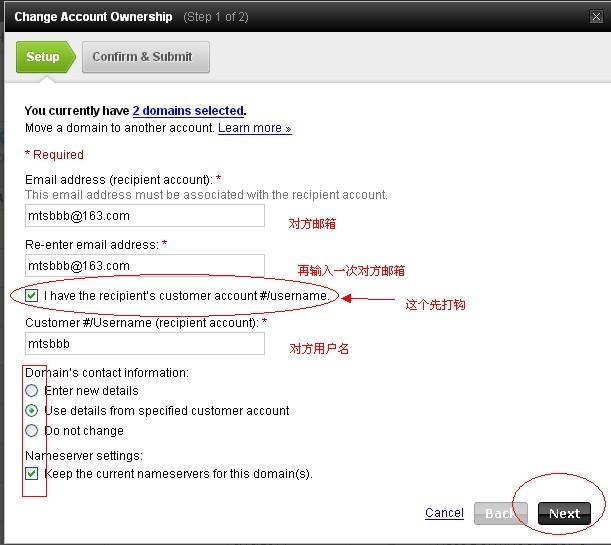
Task: Proceed with the Next button
Action: tap(564, 513)
